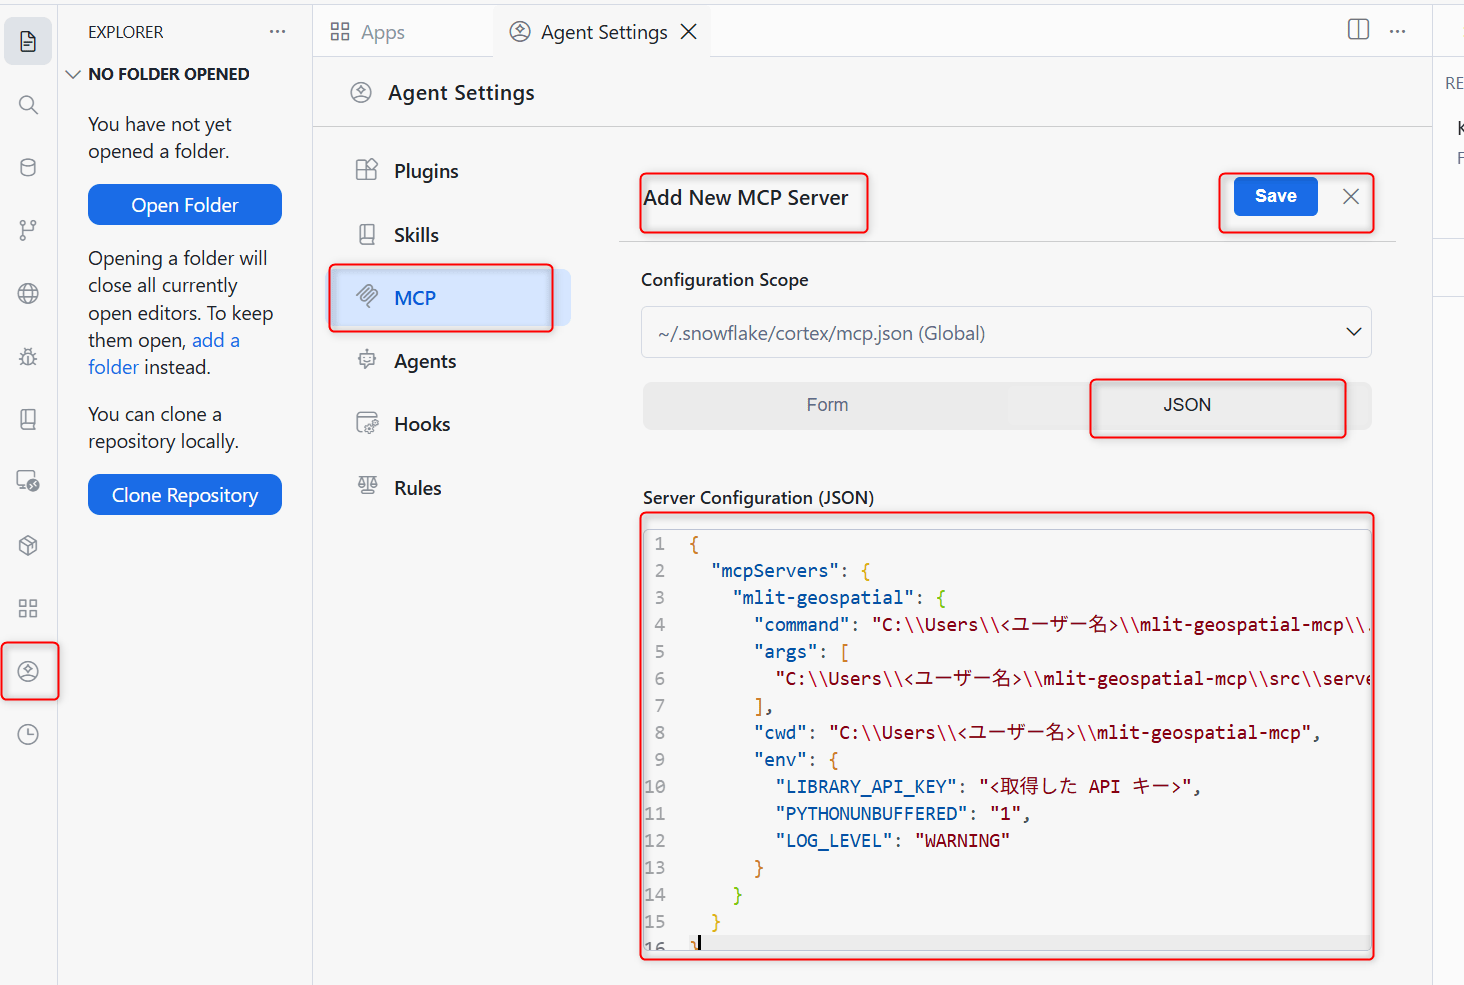The height and width of the screenshot is (985, 1464).
Task: Click the Open Folder button
Action: tap(185, 205)
